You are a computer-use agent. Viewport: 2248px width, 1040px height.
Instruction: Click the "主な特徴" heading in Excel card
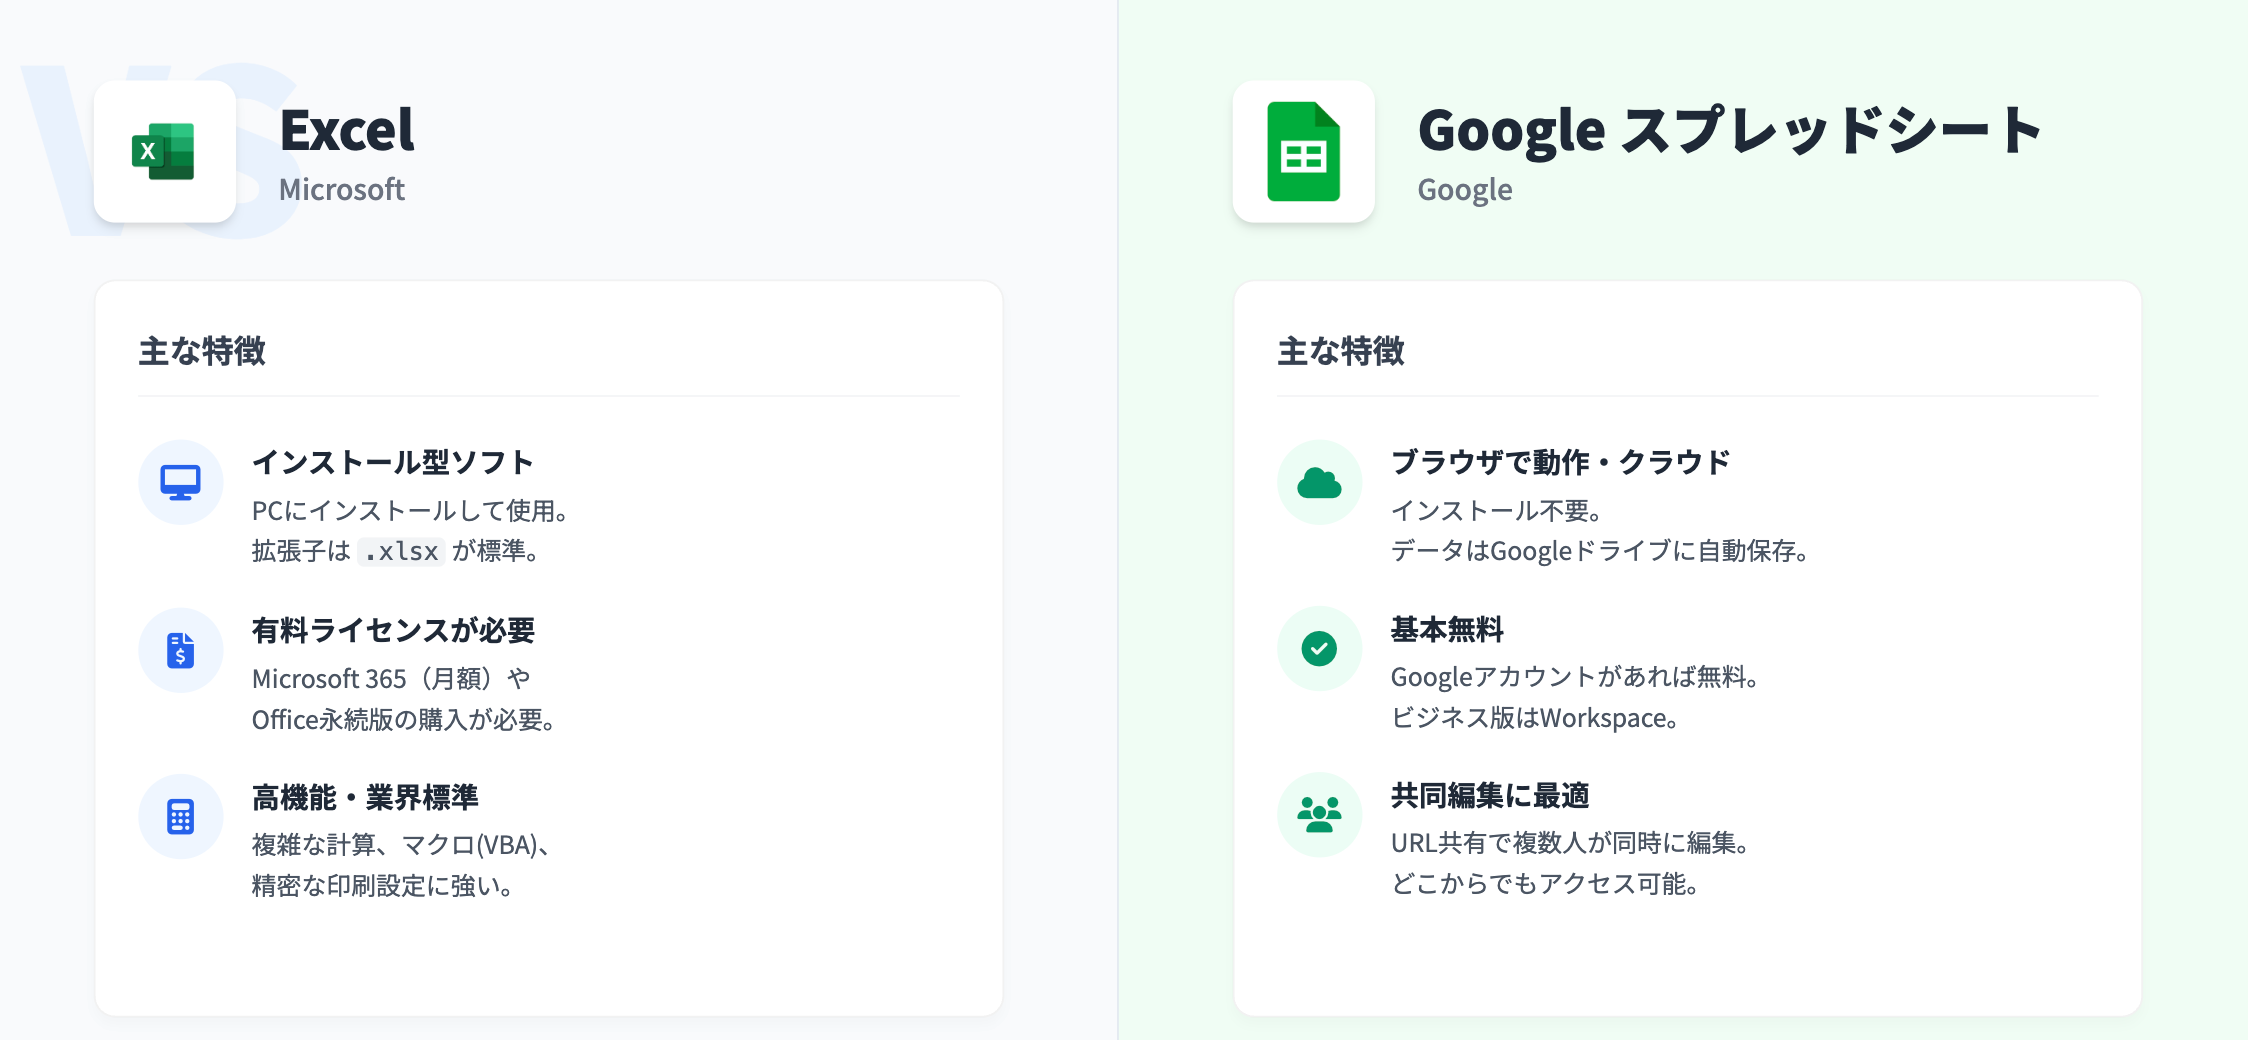pos(202,351)
